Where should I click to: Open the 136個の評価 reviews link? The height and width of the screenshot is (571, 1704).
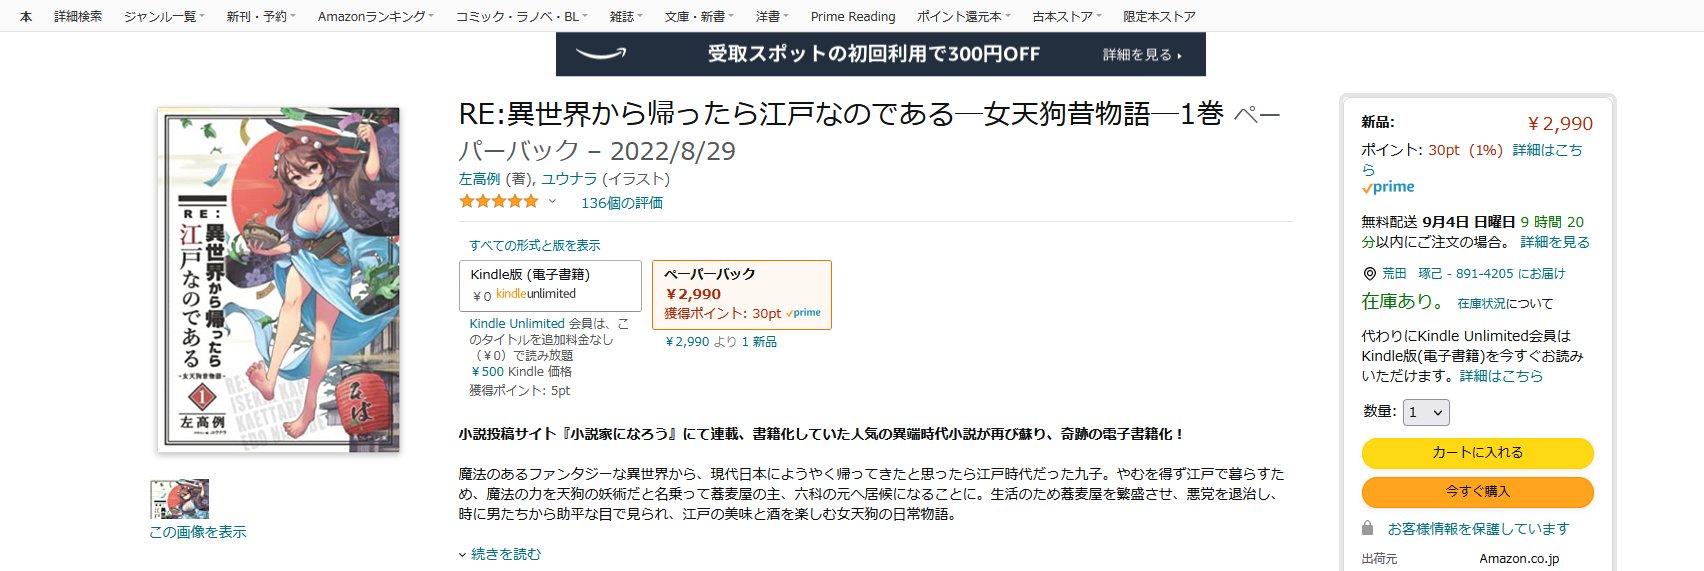coord(621,203)
